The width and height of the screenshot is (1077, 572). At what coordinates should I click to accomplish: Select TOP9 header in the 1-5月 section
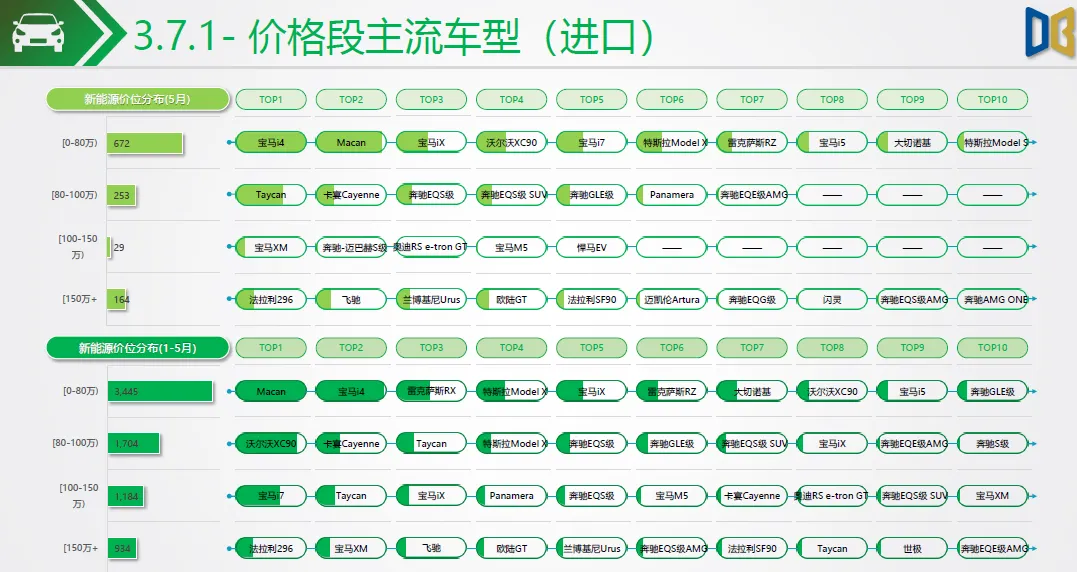pos(912,347)
